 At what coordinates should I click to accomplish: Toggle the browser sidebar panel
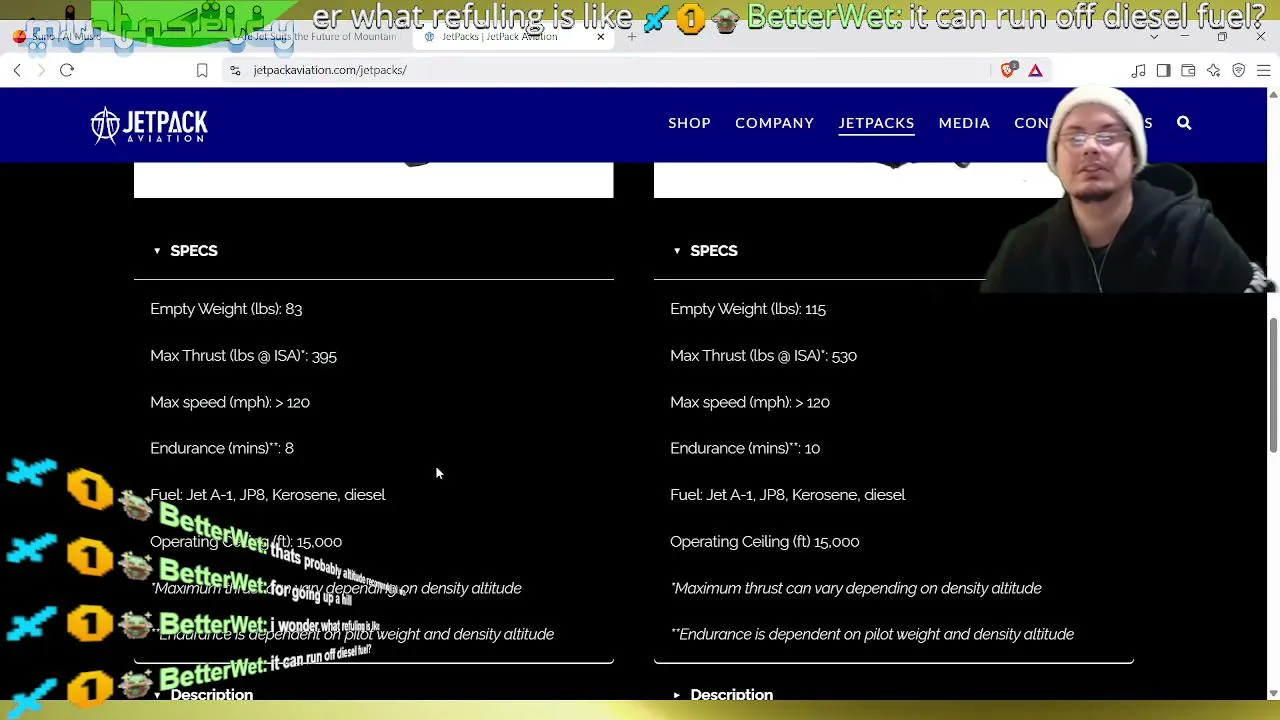click(x=1163, y=70)
